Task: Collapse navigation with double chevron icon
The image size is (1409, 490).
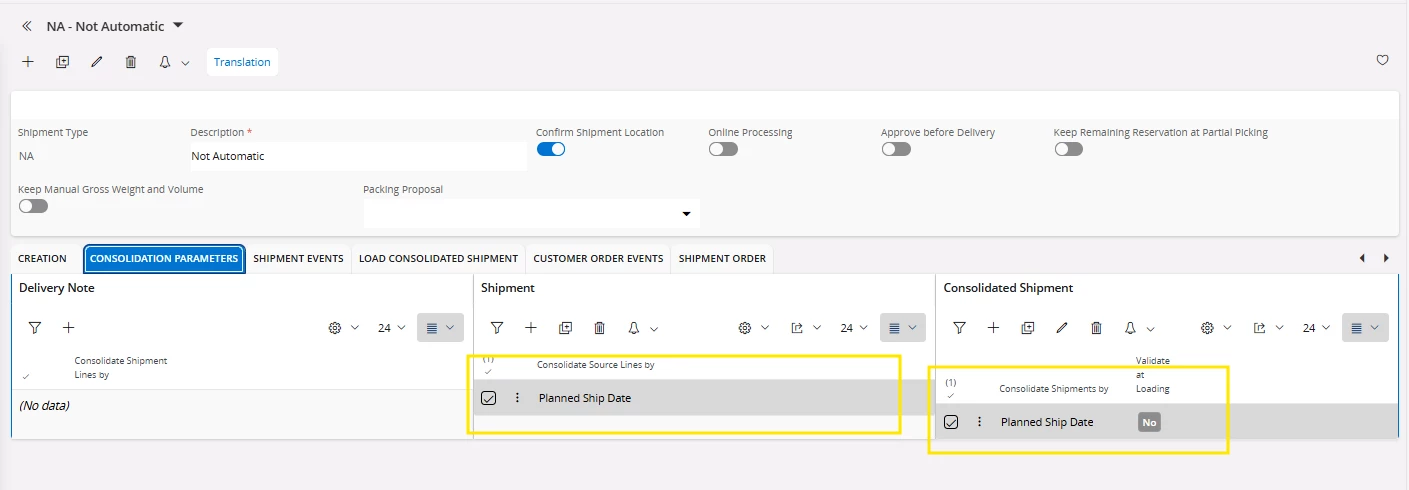Action: (x=27, y=26)
